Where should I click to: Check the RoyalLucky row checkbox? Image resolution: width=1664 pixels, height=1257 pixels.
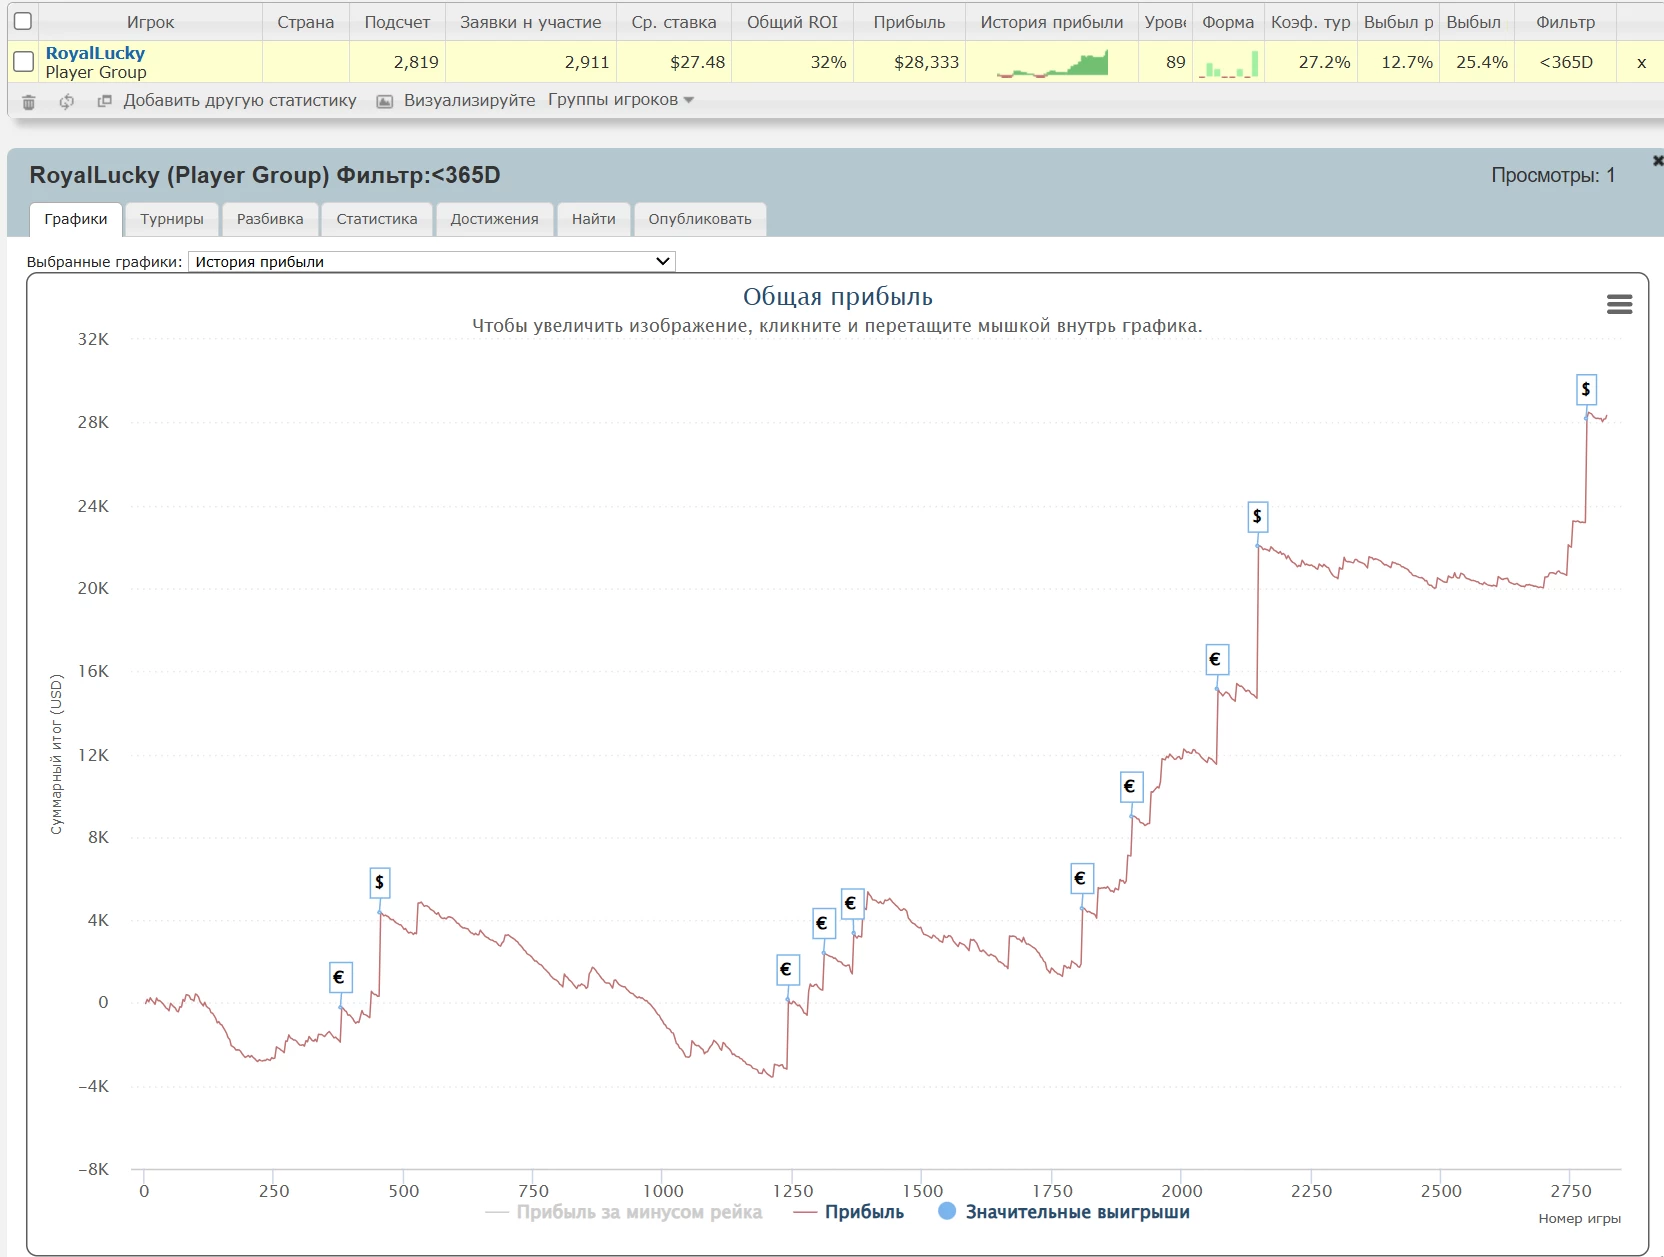tap(23, 62)
